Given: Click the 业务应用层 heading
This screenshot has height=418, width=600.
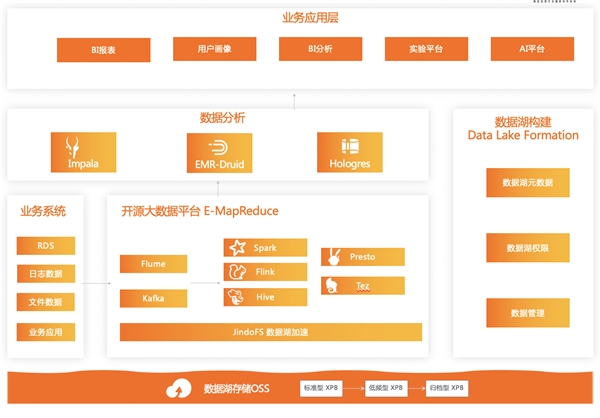Looking at the screenshot, I should (310, 18).
